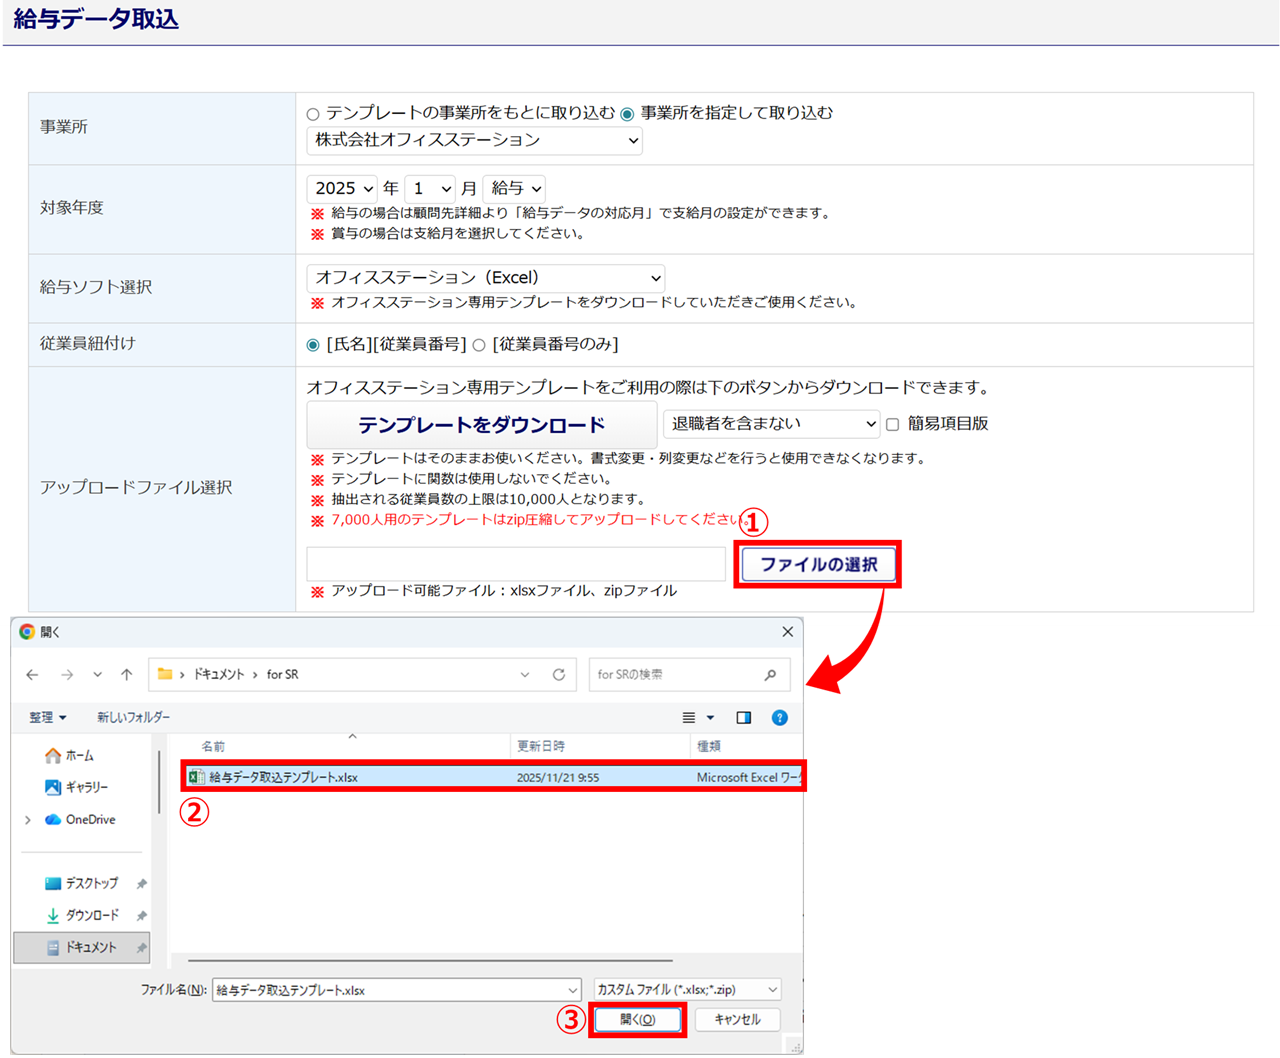Viewport: 1280px width, 1058px height.
Task: Click the help question mark icon
Action: (780, 718)
